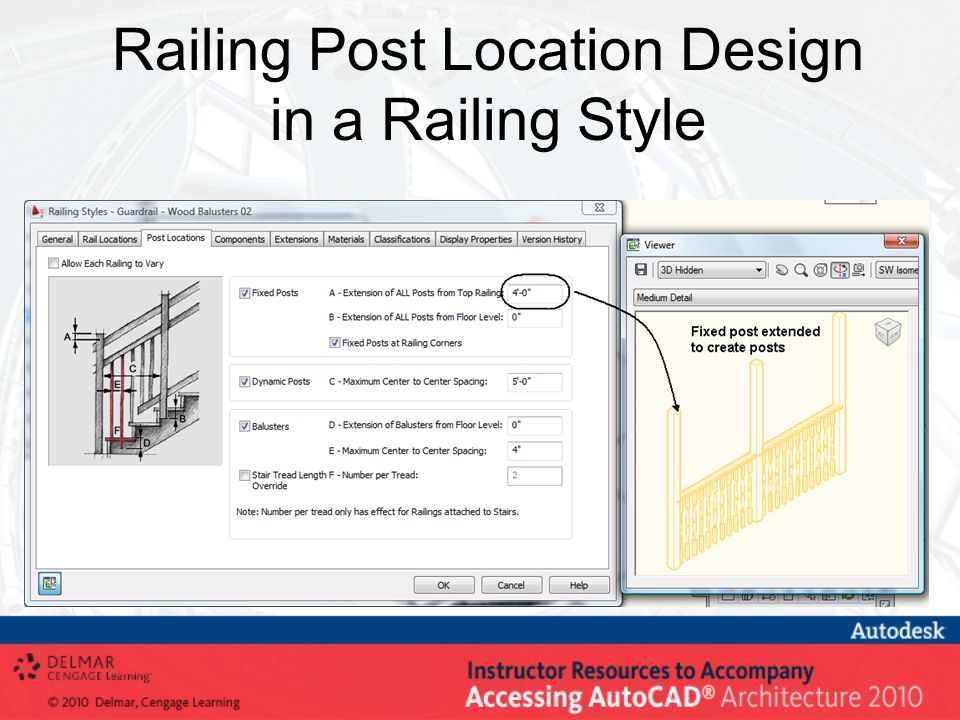Click the Save icon in Viewer toolbar

click(x=640, y=270)
